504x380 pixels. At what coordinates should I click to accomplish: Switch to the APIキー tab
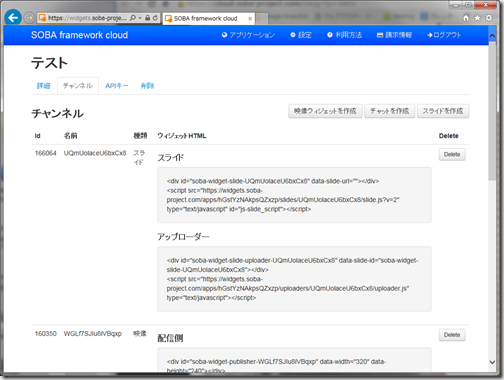coord(117,86)
